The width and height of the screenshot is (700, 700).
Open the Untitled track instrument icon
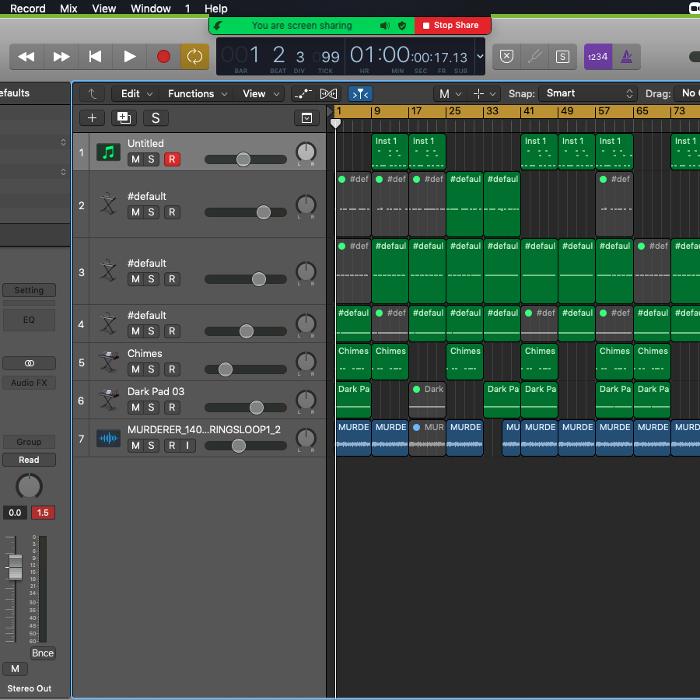click(108, 153)
